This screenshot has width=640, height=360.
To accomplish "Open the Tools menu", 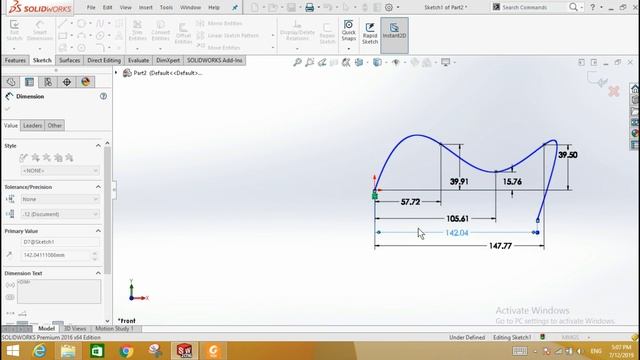I will (x=166, y=7).
